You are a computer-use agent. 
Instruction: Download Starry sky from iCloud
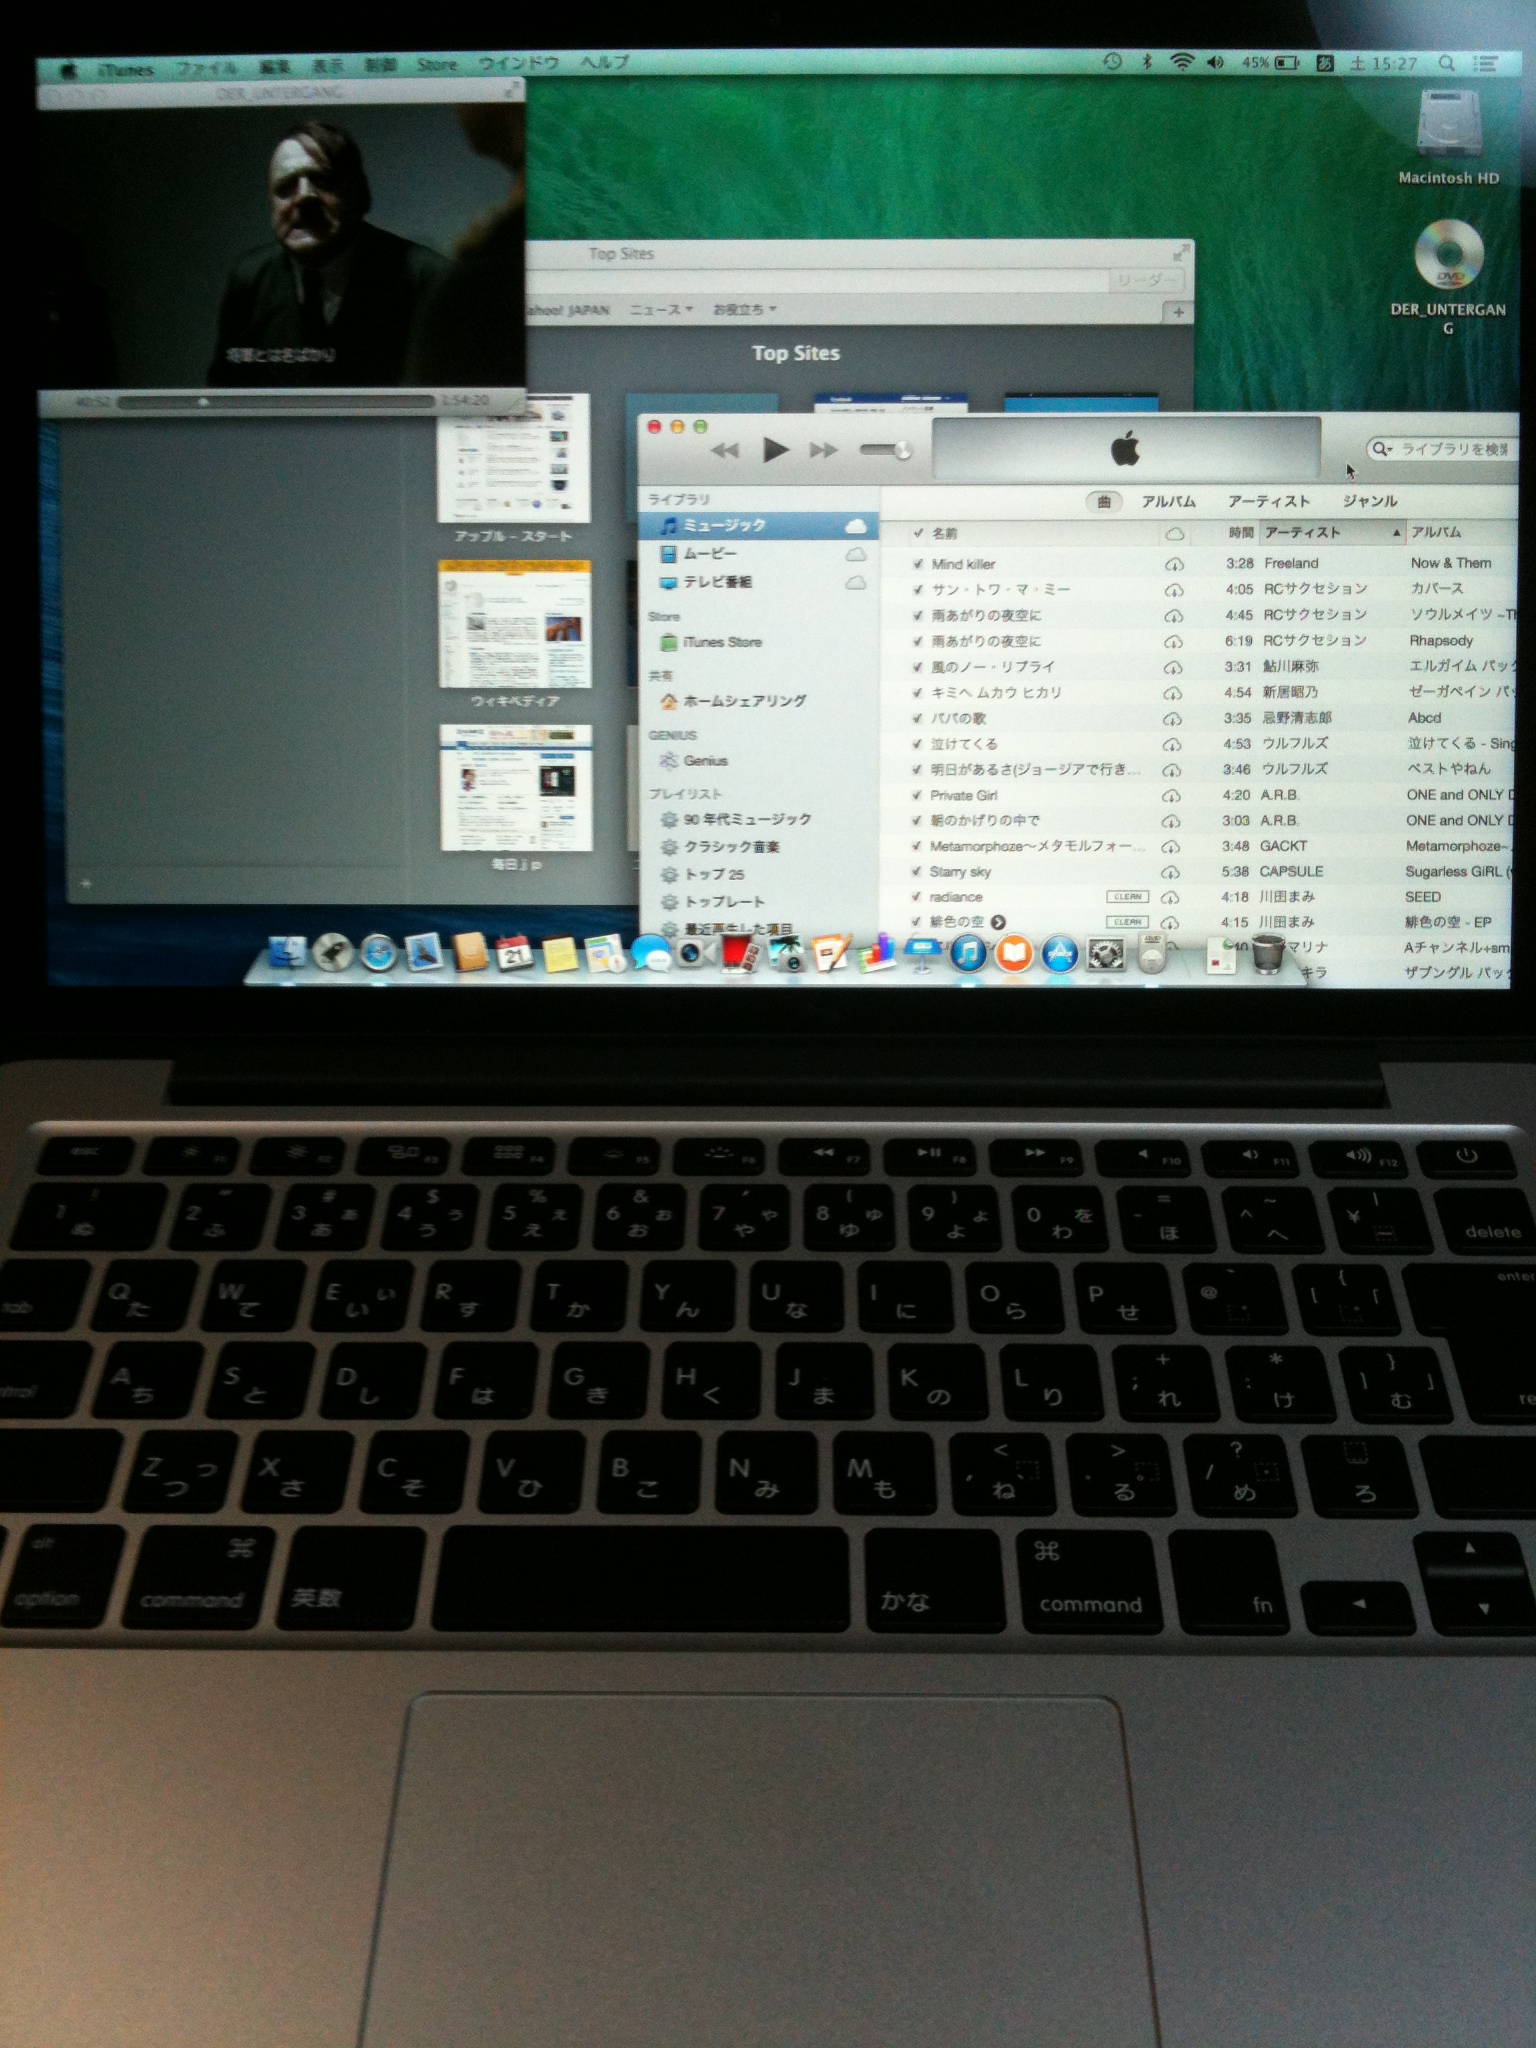coord(1171,873)
